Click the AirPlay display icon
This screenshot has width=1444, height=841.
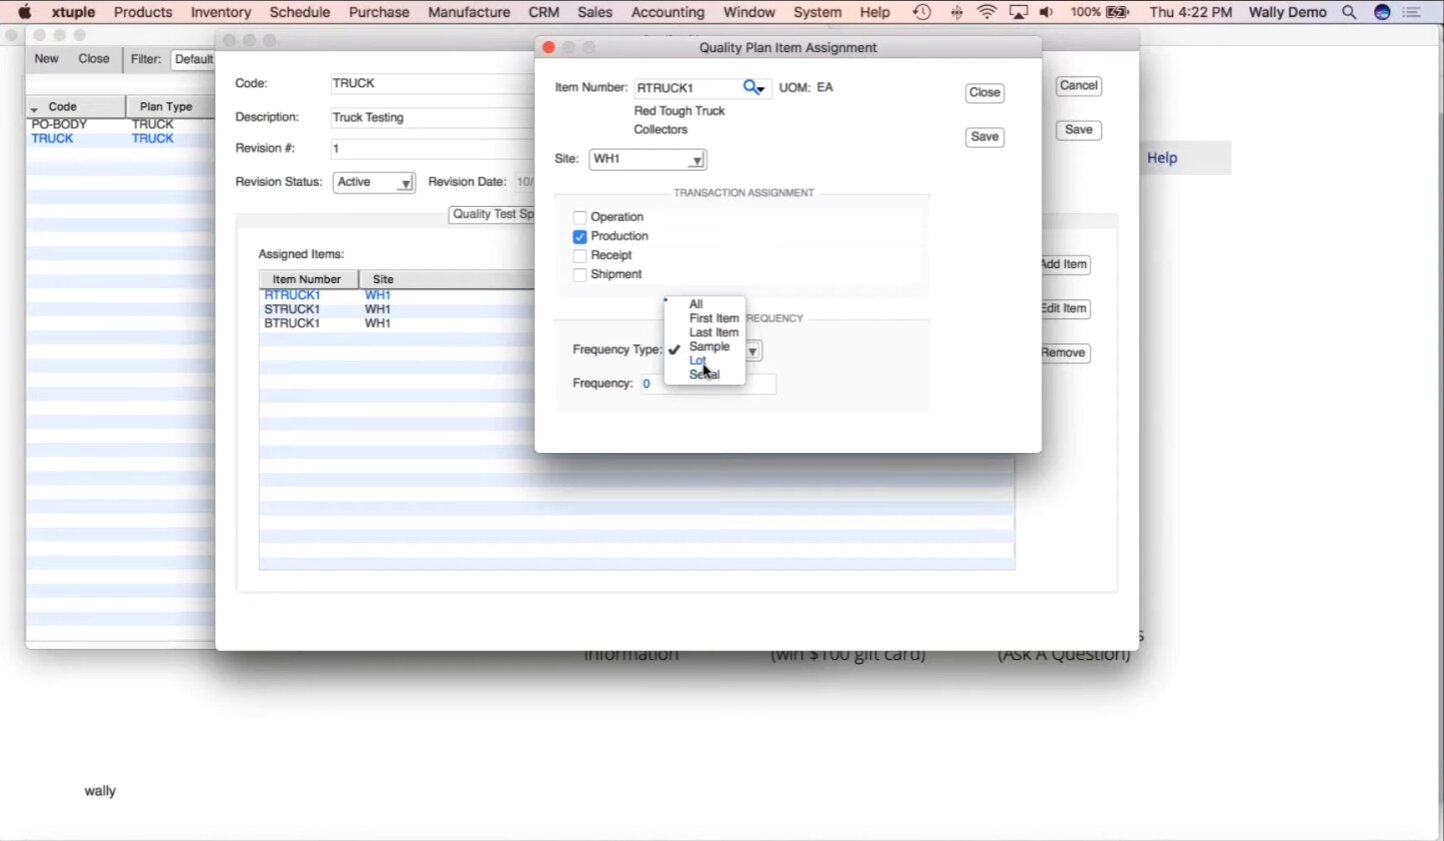[1018, 12]
